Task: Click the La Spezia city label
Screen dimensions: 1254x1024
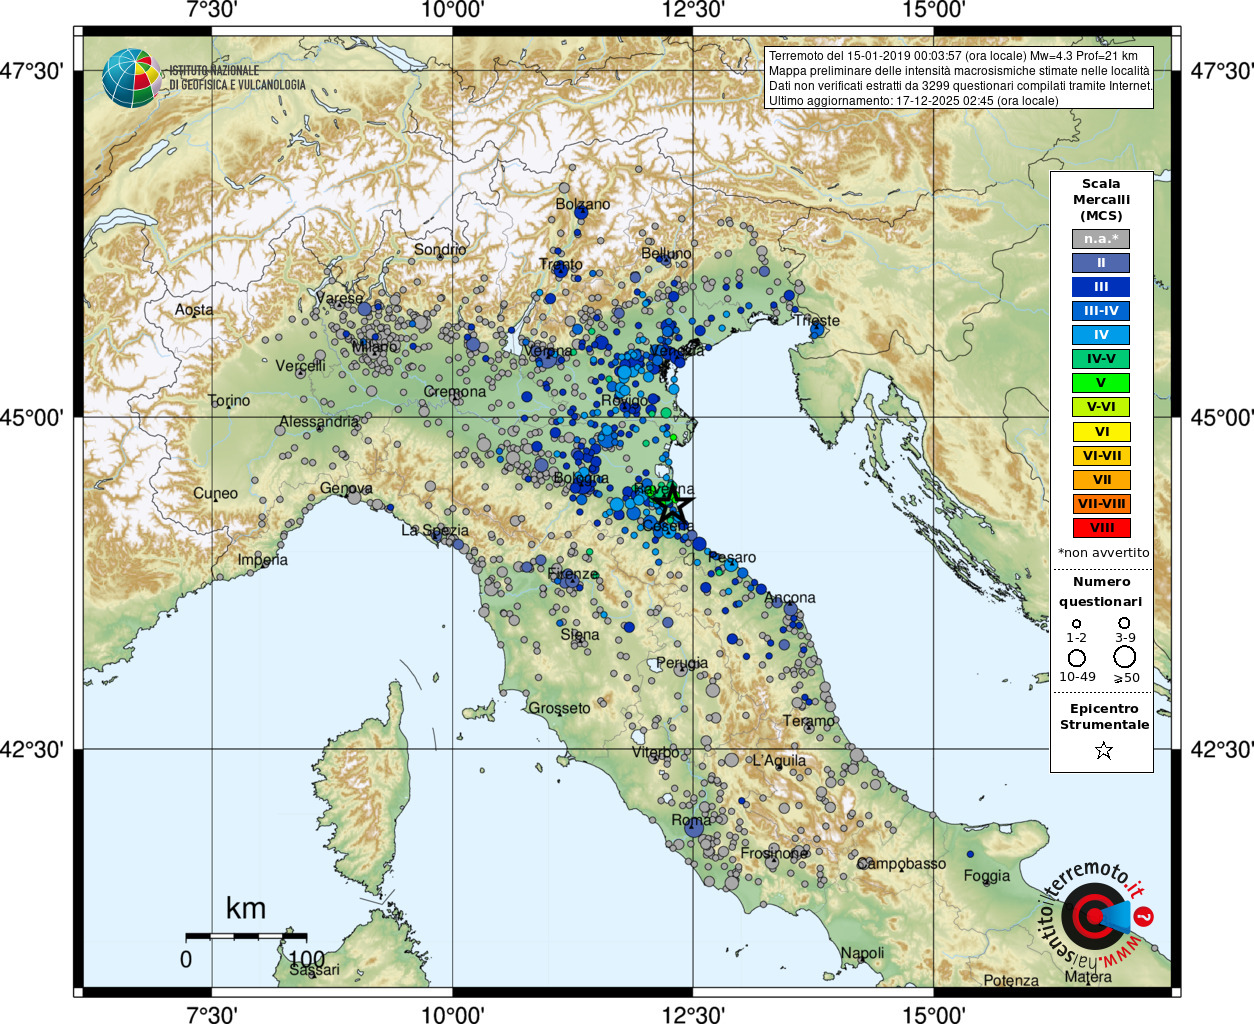Action: 435,530
